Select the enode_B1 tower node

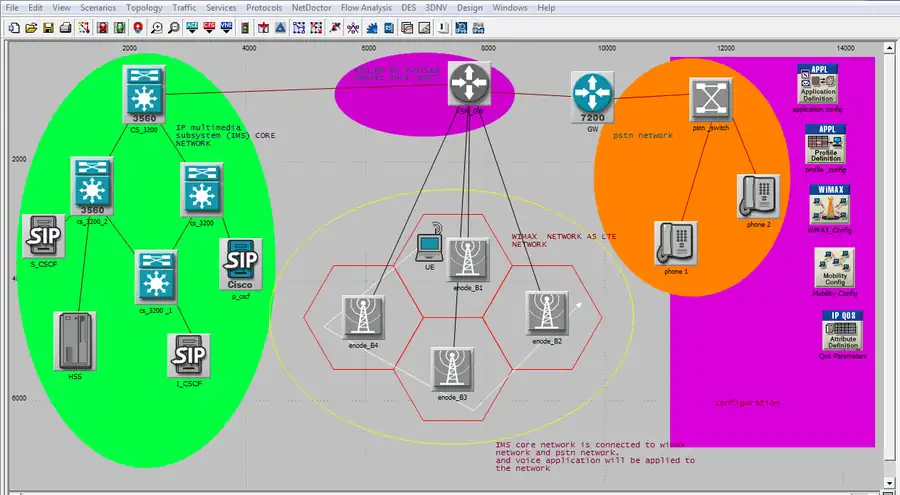pyautogui.click(x=468, y=260)
